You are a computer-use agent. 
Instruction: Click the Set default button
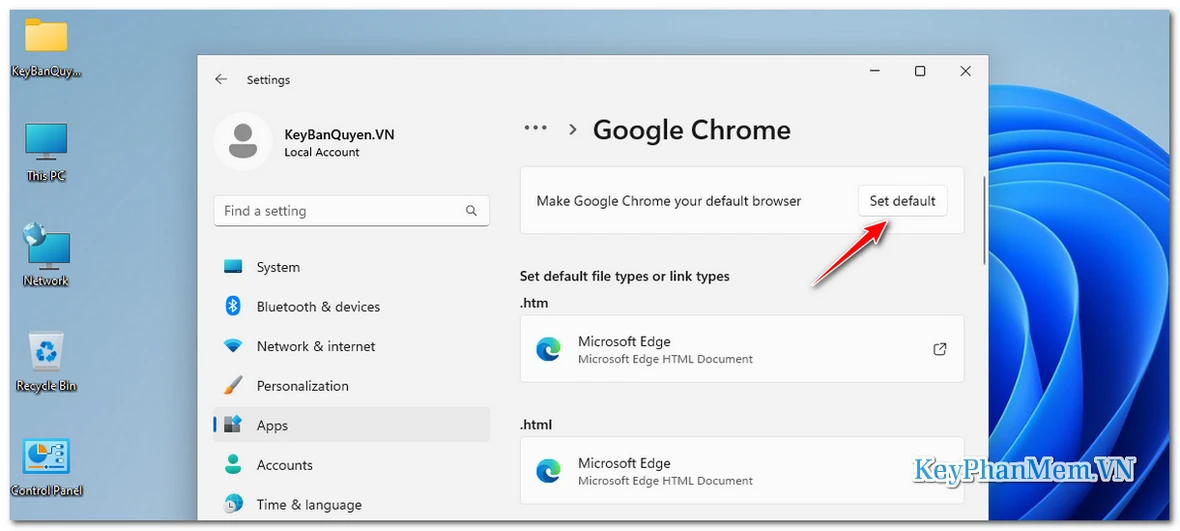(902, 201)
